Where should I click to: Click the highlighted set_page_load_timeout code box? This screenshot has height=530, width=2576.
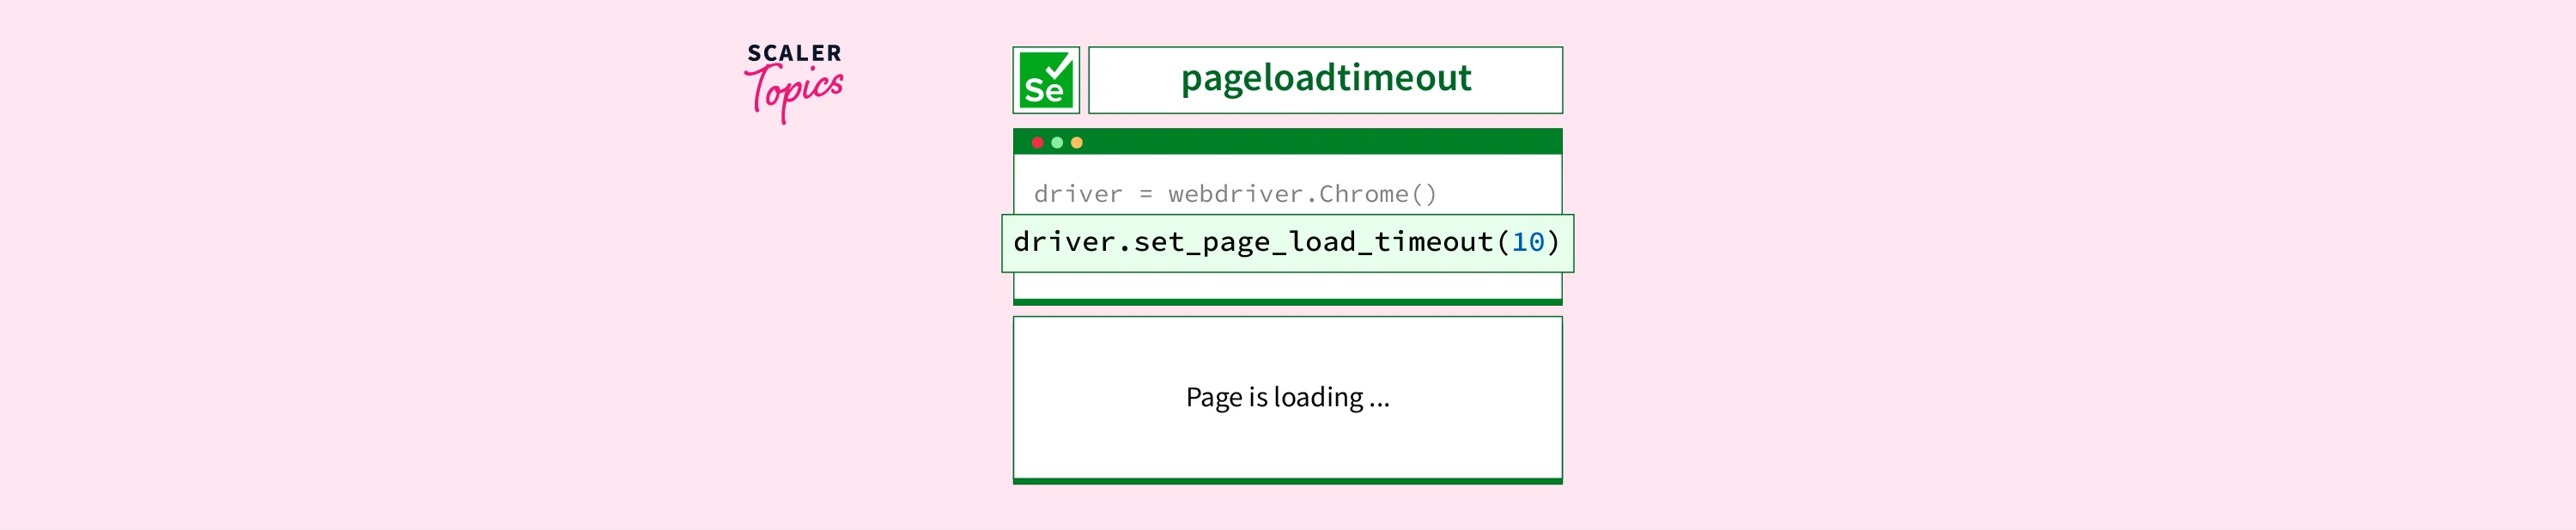coord(1287,243)
